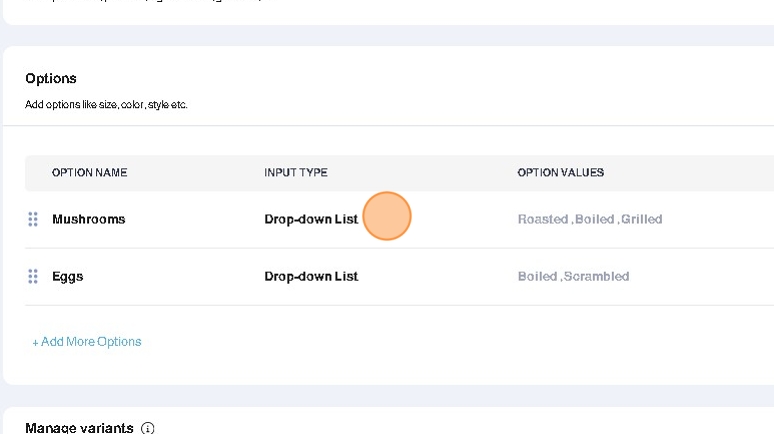
Task: Click the plus sign before Add More Options
Action: (x=36, y=342)
